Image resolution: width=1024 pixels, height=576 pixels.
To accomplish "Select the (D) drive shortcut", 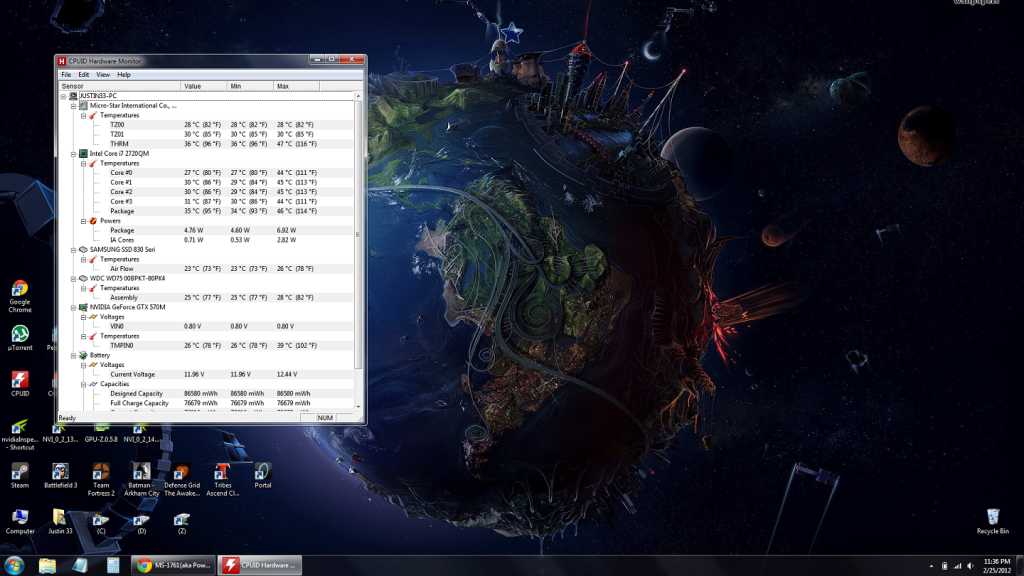I will point(141,524).
